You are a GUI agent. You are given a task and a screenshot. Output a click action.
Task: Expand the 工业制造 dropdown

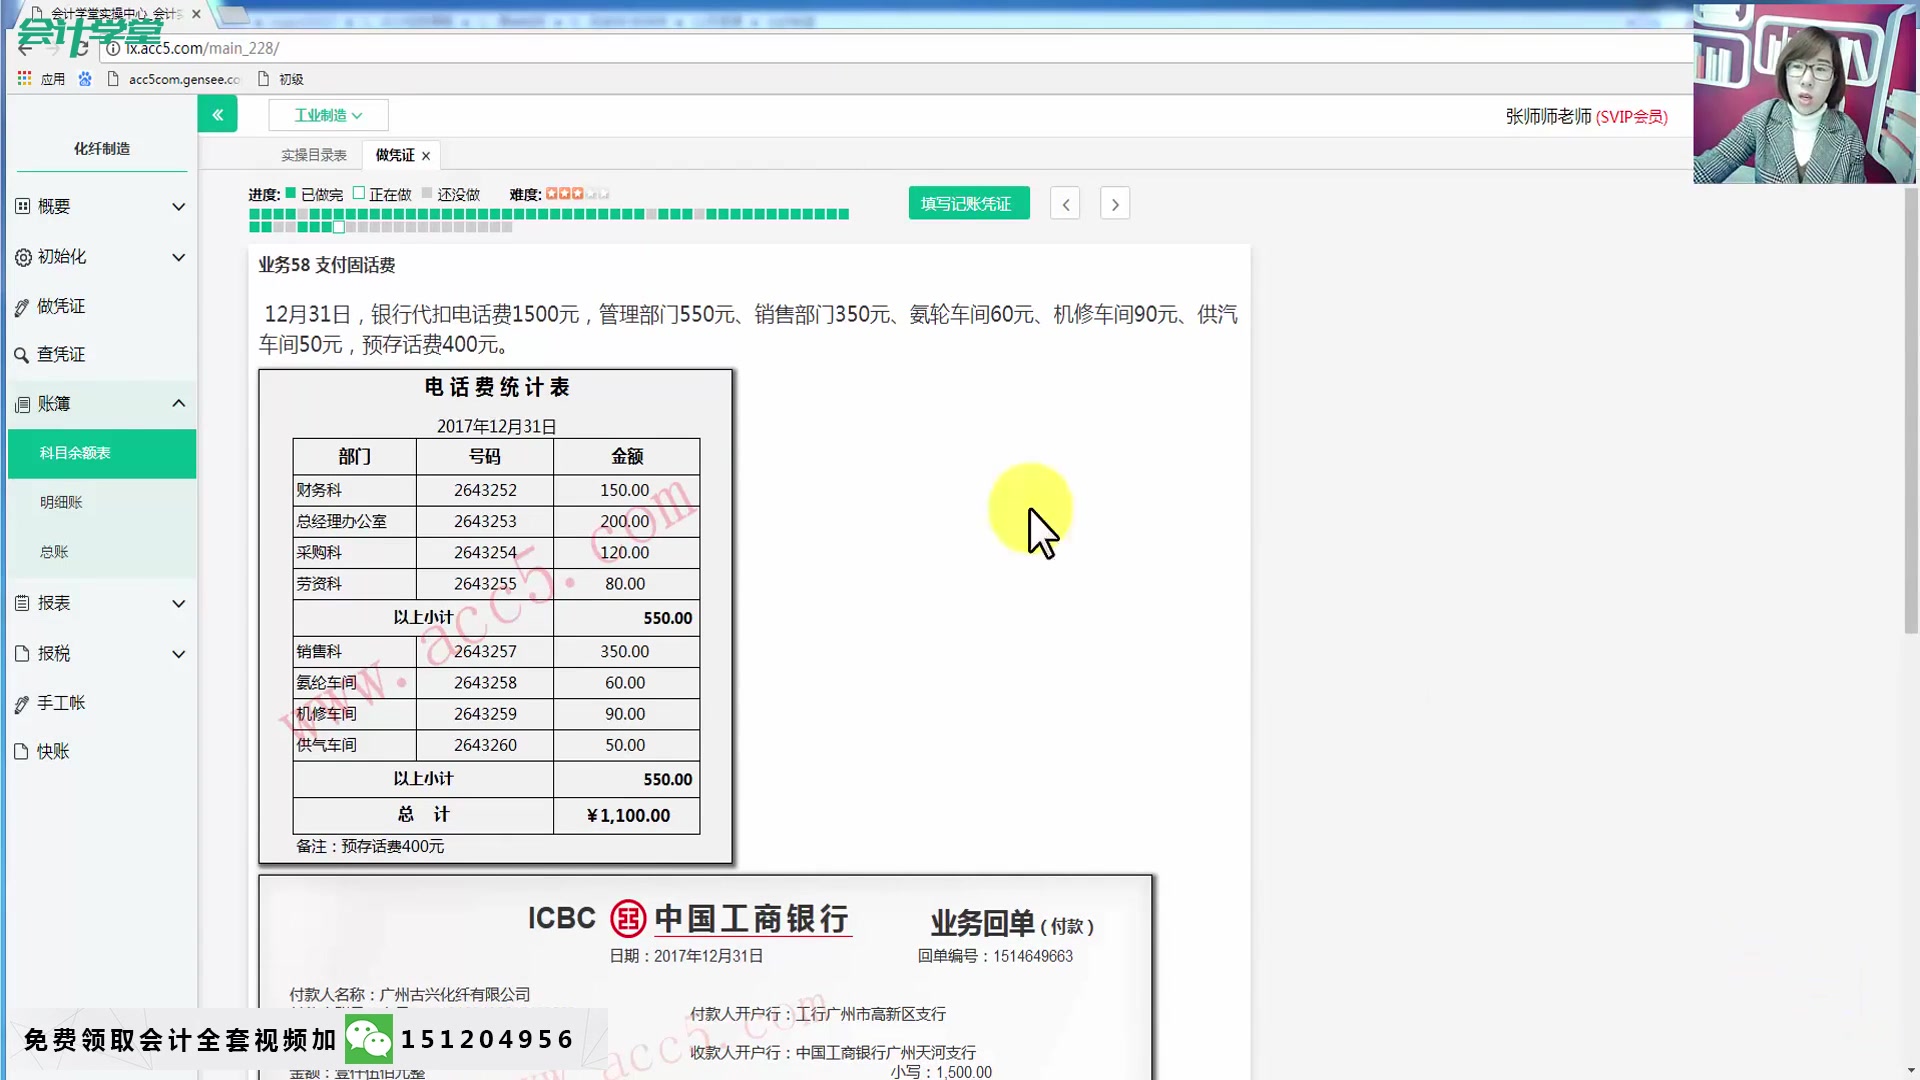(328, 115)
